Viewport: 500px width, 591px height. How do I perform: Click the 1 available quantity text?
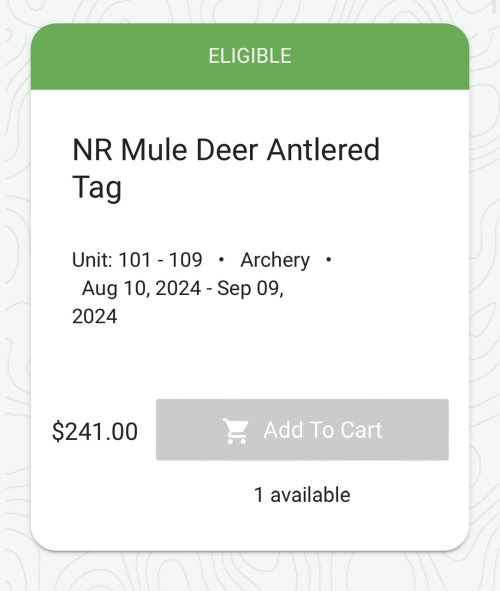pyautogui.click(x=302, y=495)
